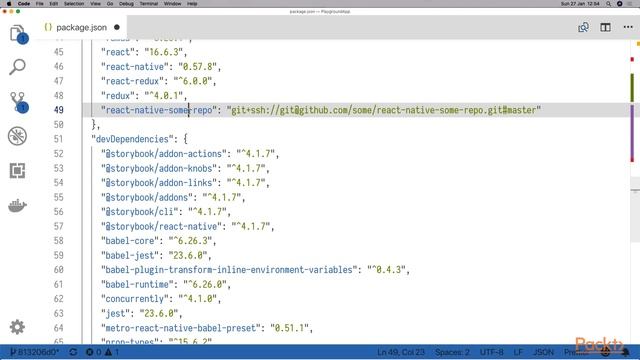Open the Code application menu
Screen dimensions: 640x360
[24, 4]
